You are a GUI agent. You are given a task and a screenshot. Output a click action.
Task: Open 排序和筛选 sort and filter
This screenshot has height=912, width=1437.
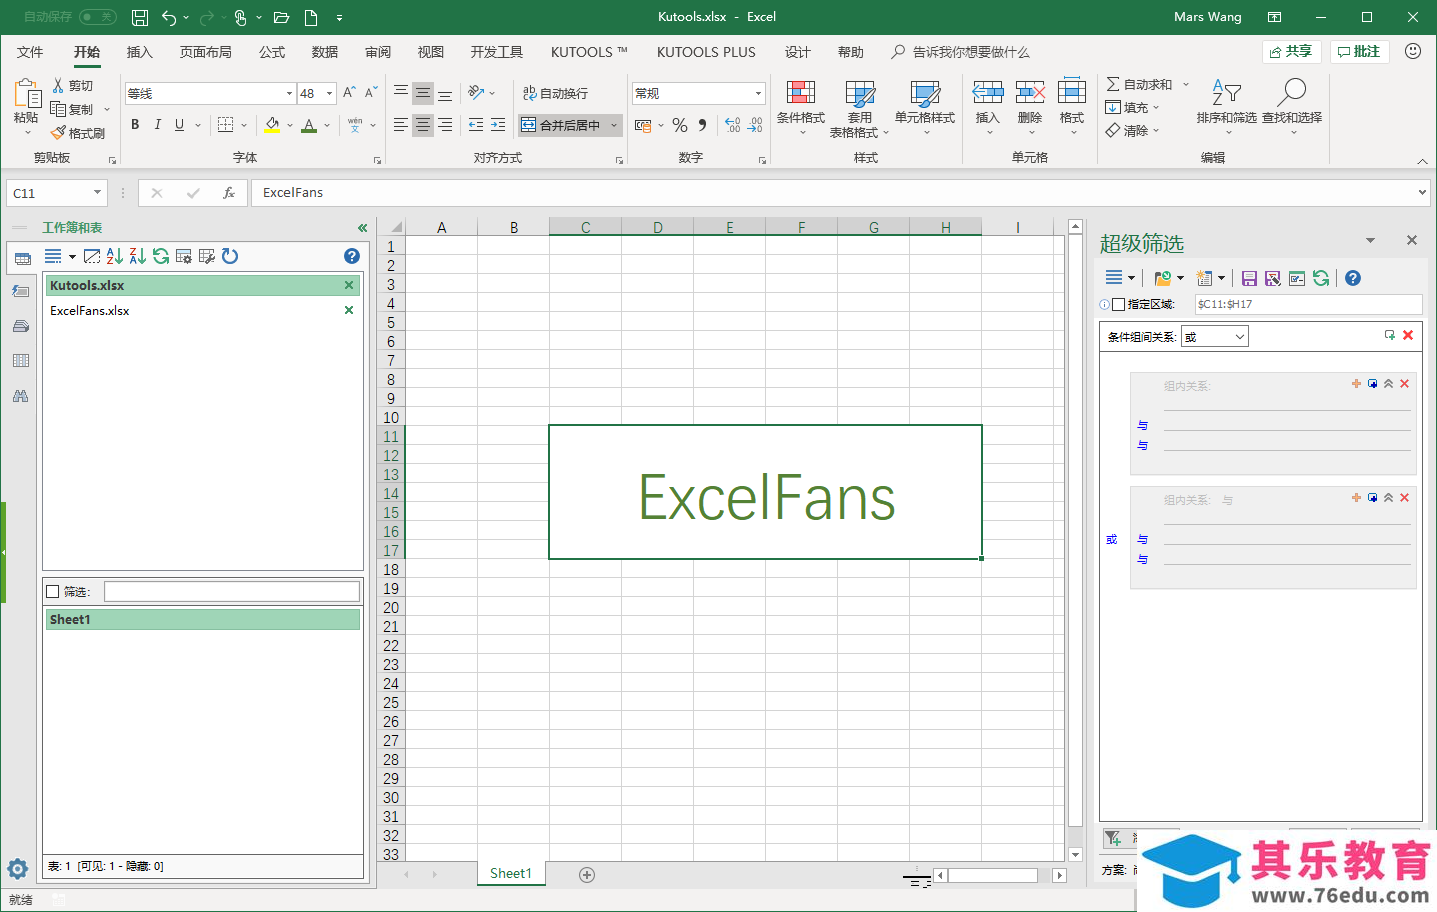(x=1226, y=106)
